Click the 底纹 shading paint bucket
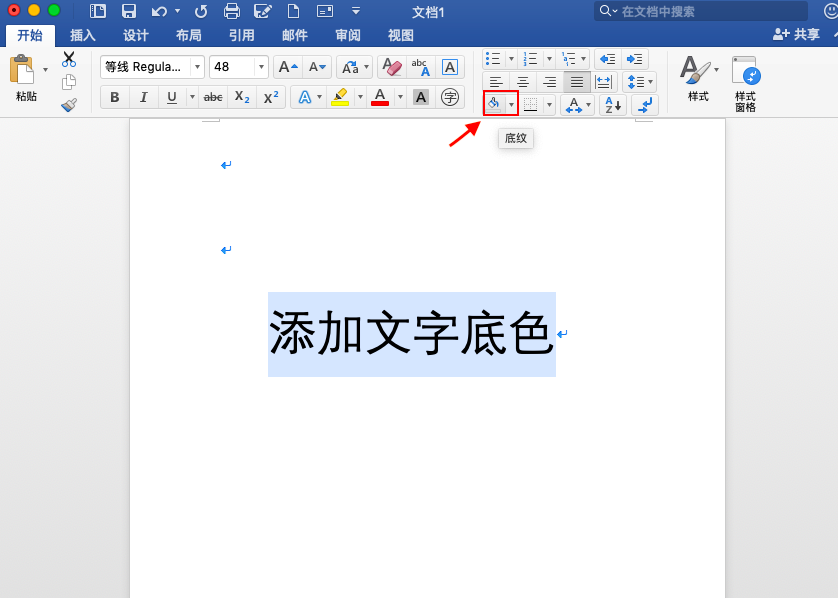The width and height of the screenshot is (838, 598). click(x=494, y=104)
